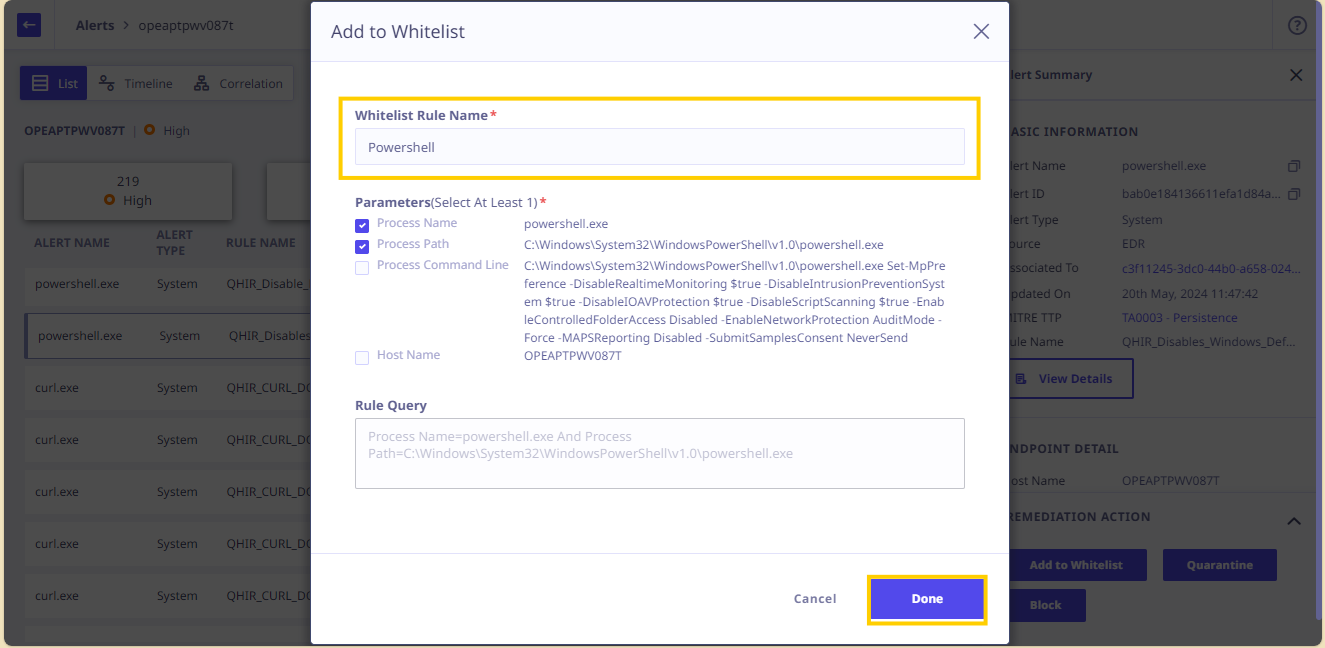Click the Alerts breadcrumb

point(95,25)
